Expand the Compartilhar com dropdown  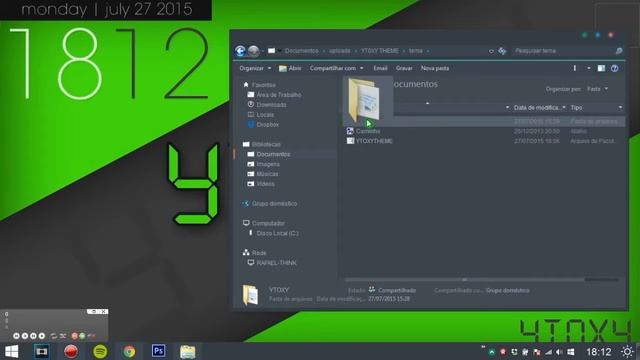336,68
